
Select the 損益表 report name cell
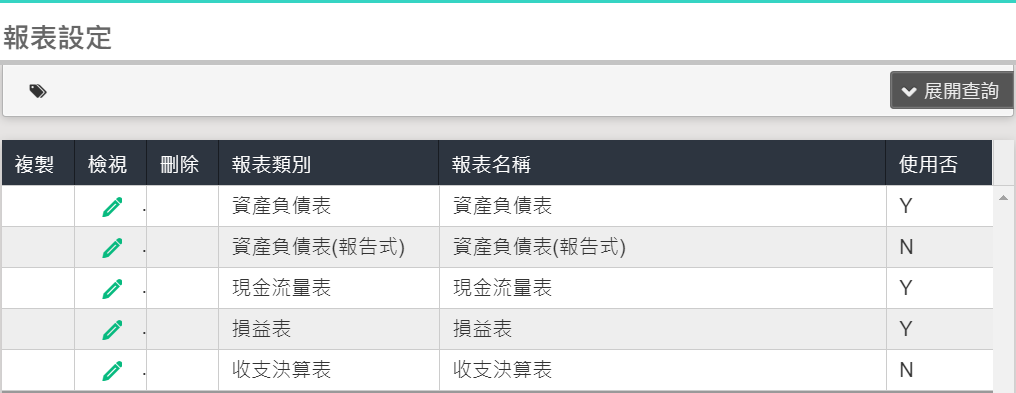click(662, 330)
